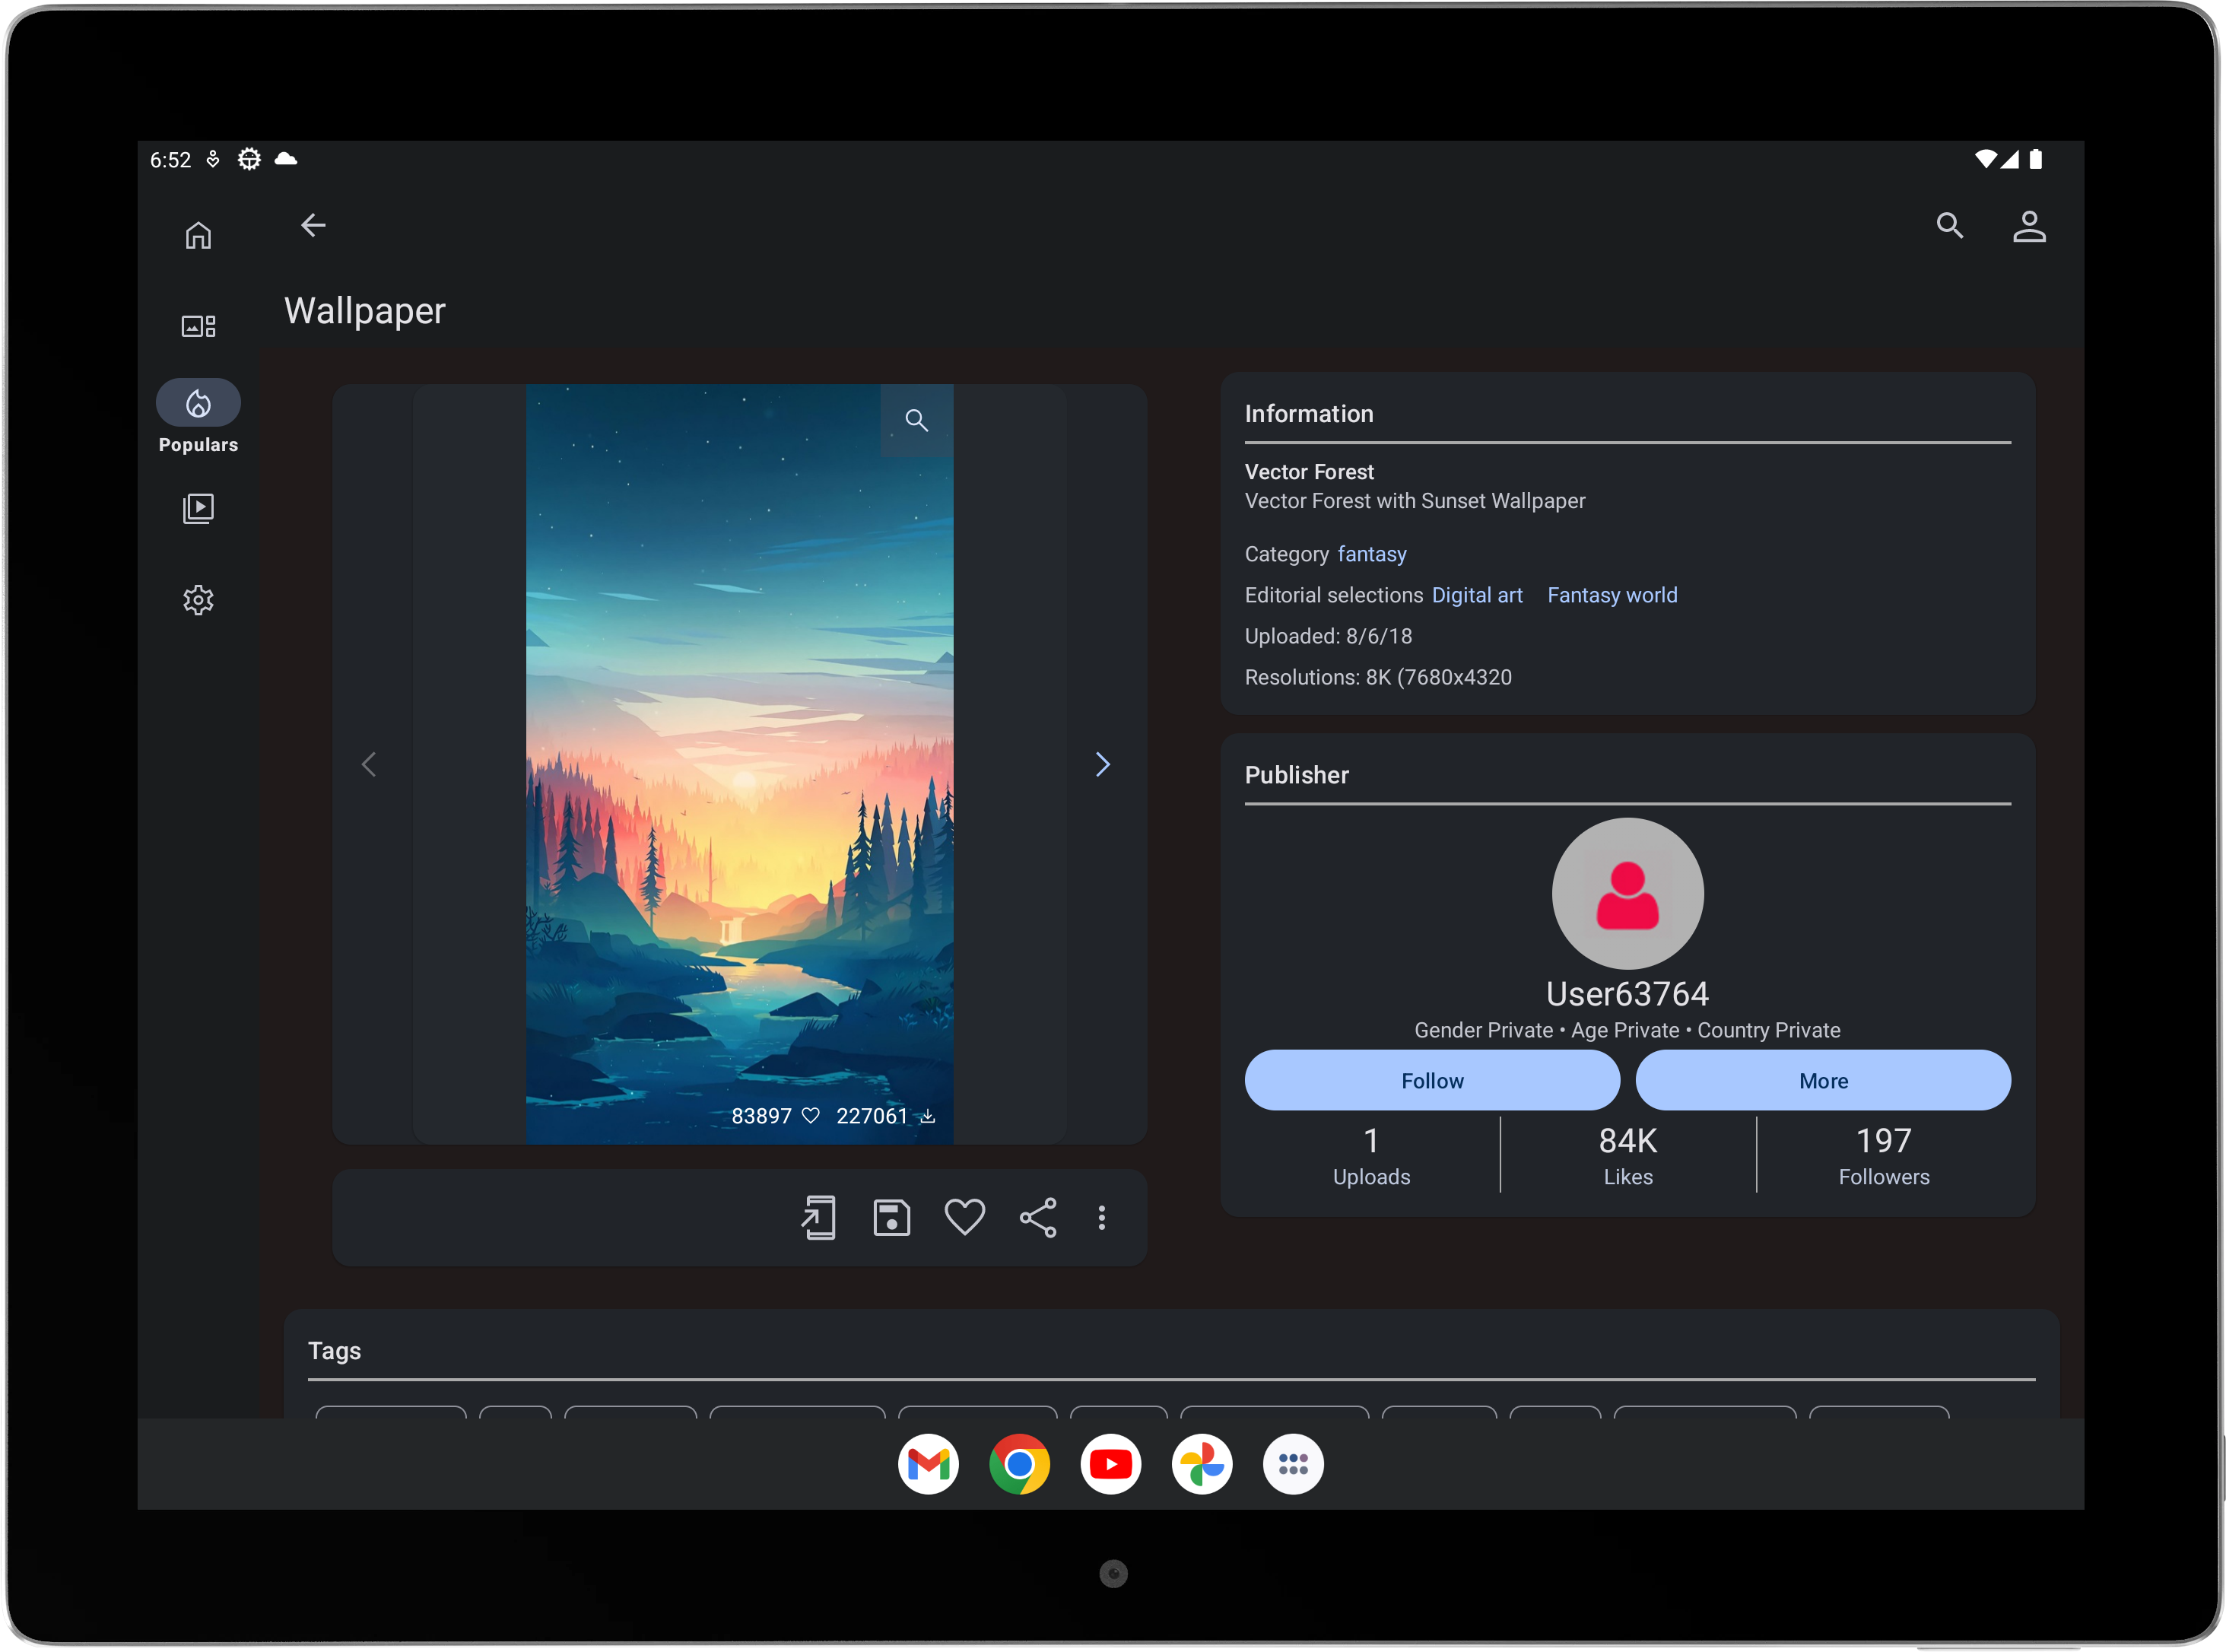This screenshot has height=1652, width=2226.
Task: Open the fantasy category link
Action: (1371, 554)
